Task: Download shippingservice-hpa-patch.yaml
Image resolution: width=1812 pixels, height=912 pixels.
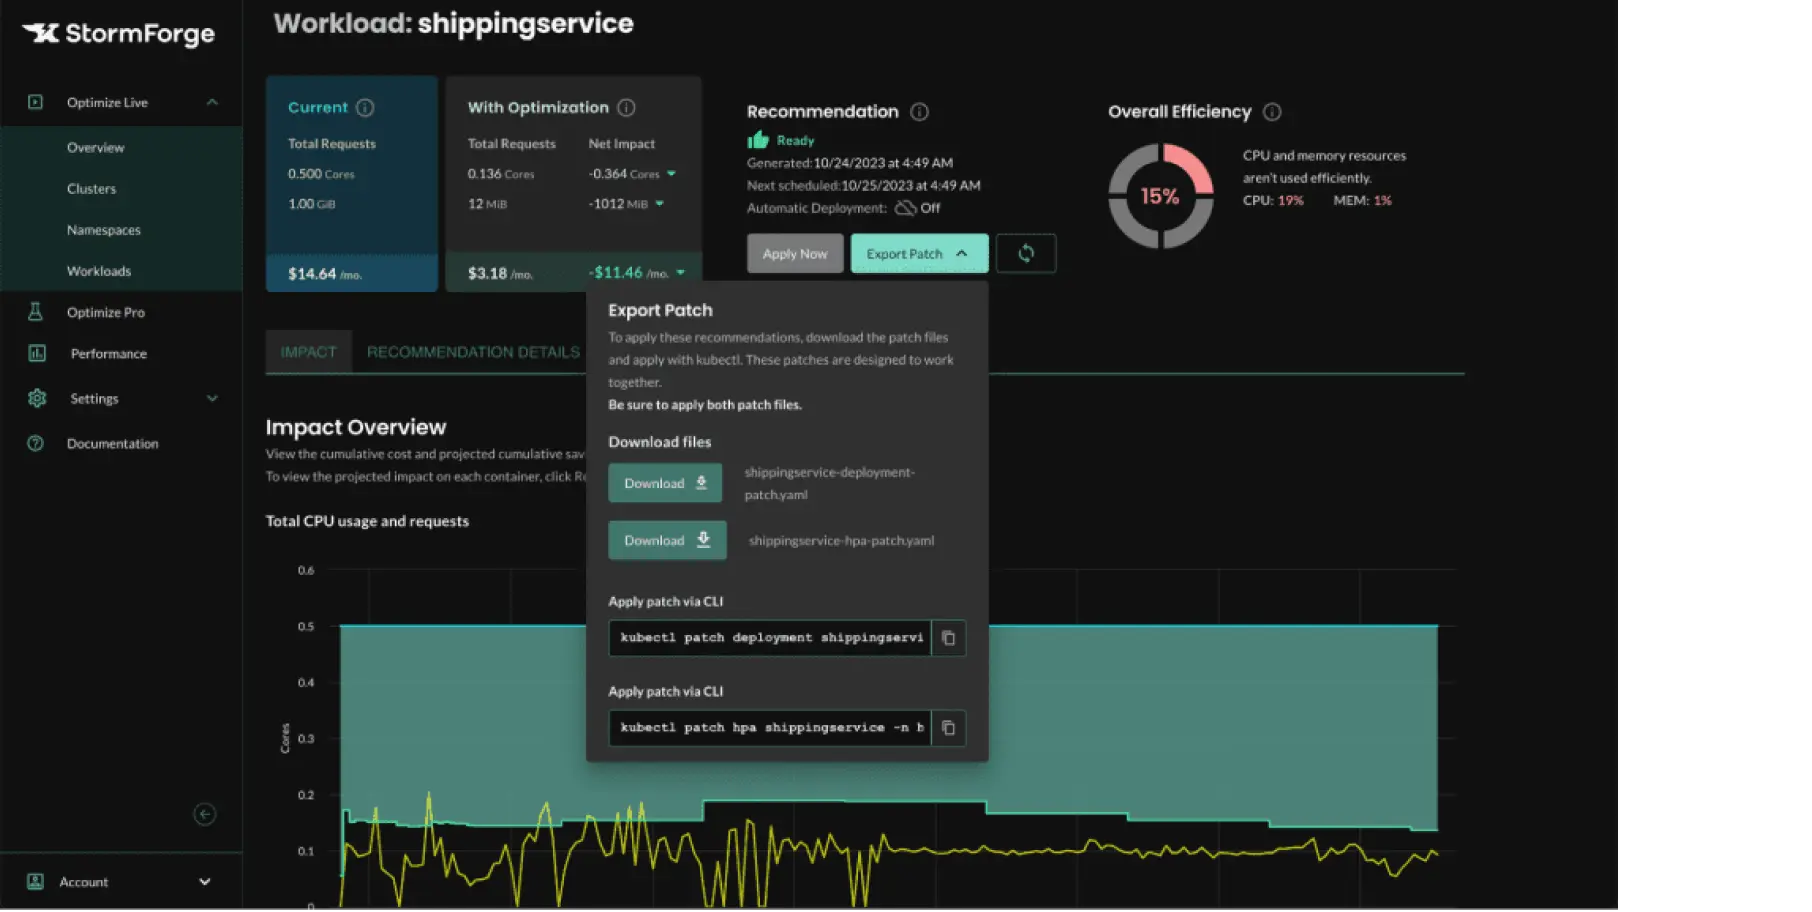Action: pyautogui.click(x=667, y=540)
